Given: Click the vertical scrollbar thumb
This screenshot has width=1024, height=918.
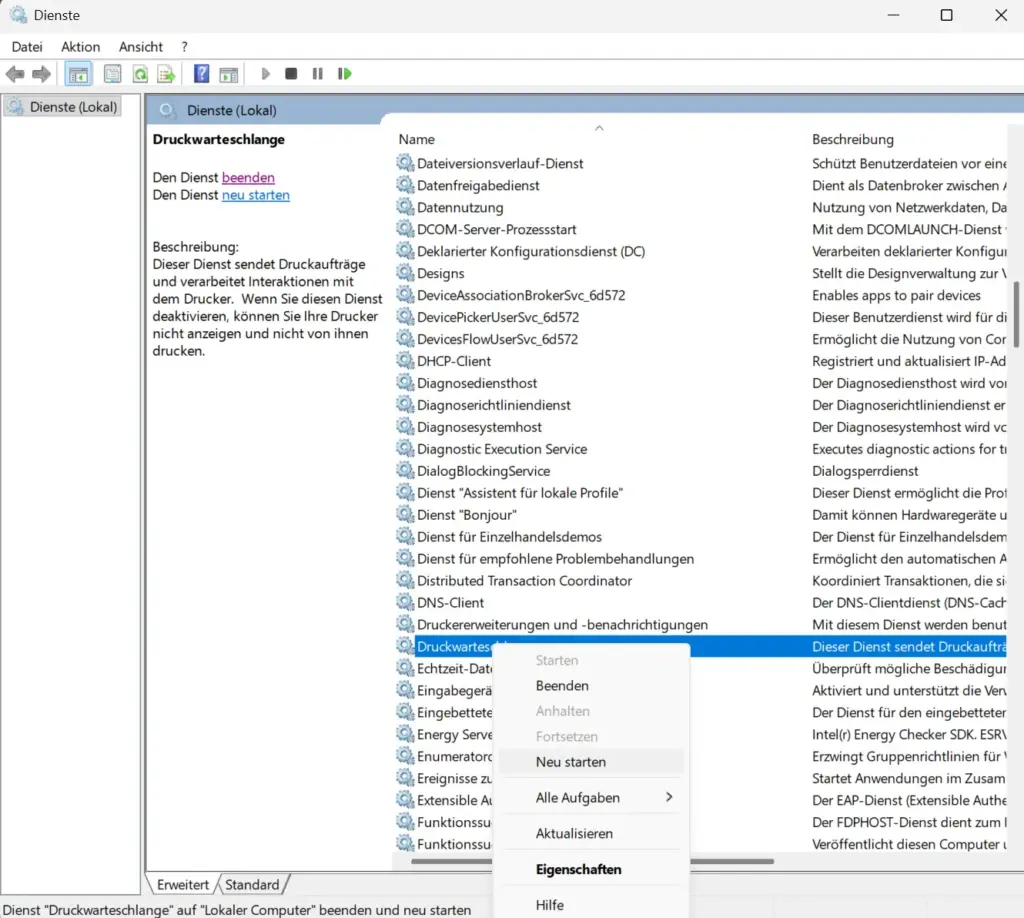Looking at the screenshot, I should click(x=1016, y=315).
